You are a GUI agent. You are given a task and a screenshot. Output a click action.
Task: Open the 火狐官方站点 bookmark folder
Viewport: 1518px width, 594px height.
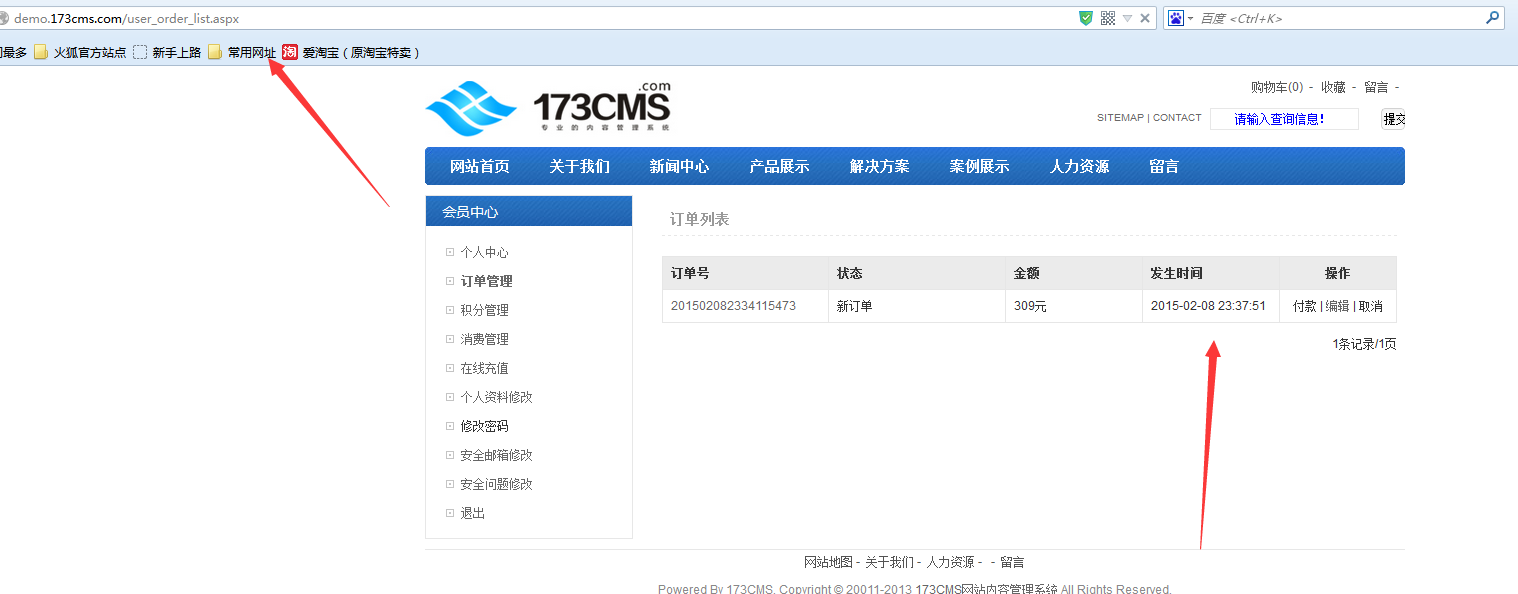[x=80, y=52]
